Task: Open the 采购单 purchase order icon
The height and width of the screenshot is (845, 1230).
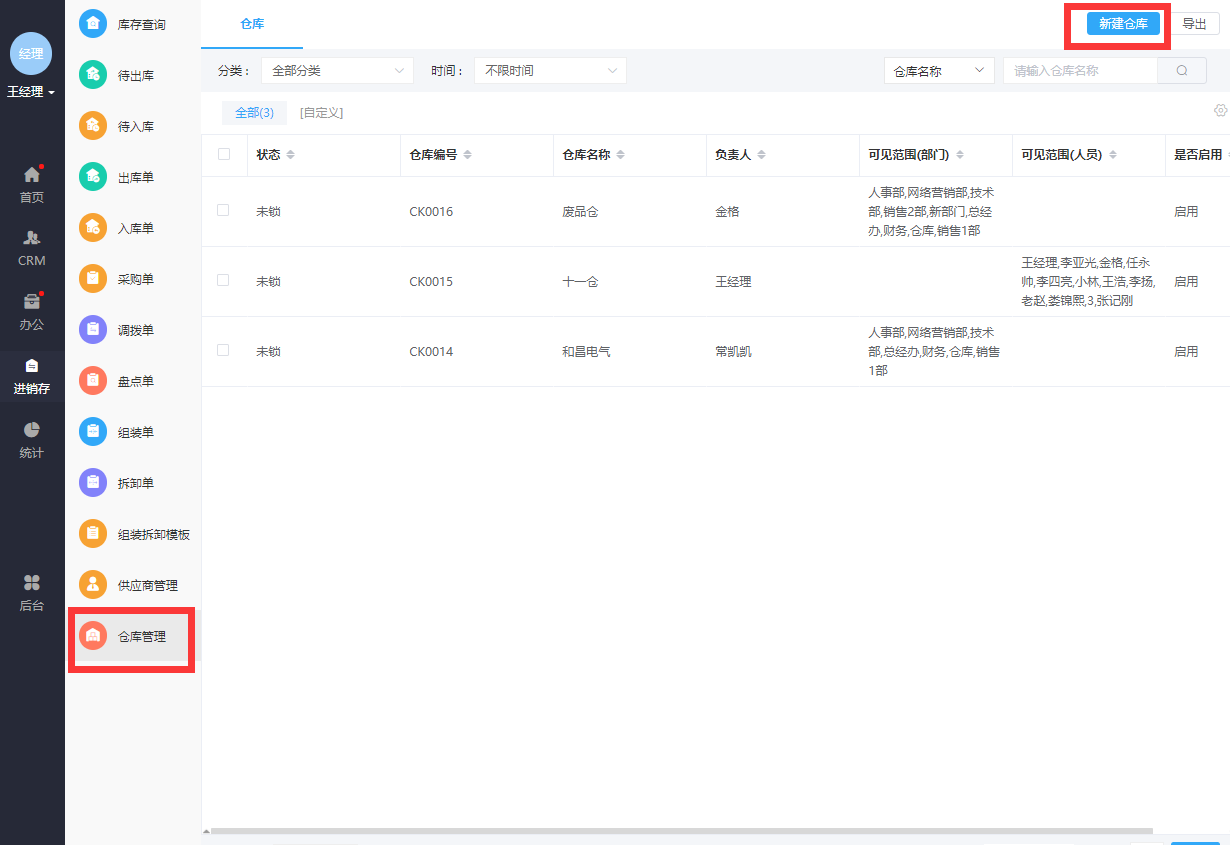Action: 93,279
